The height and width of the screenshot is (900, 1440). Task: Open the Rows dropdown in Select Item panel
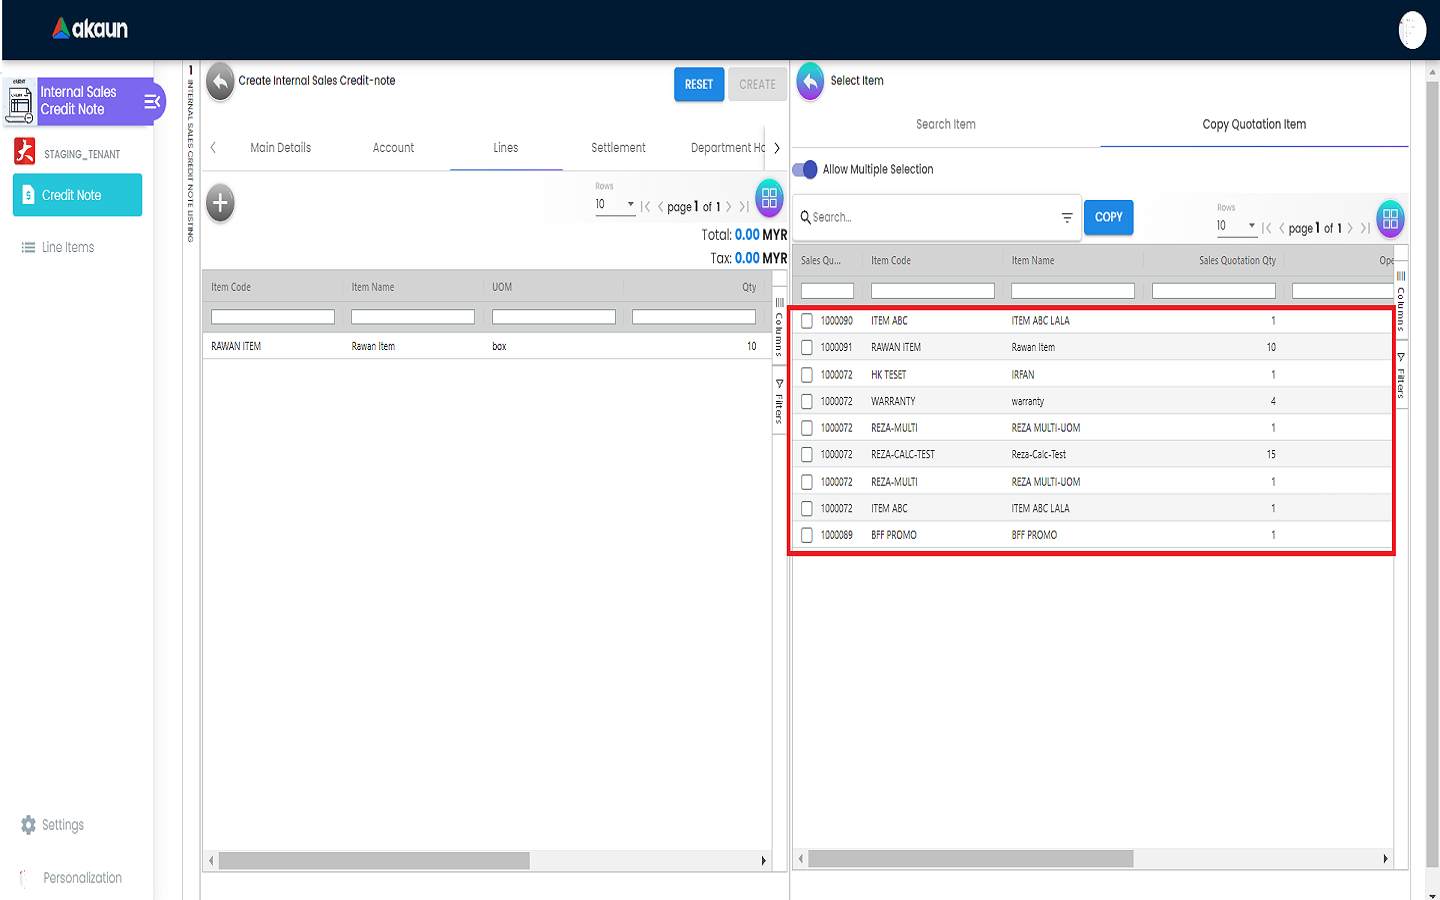(x=1236, y=226)
